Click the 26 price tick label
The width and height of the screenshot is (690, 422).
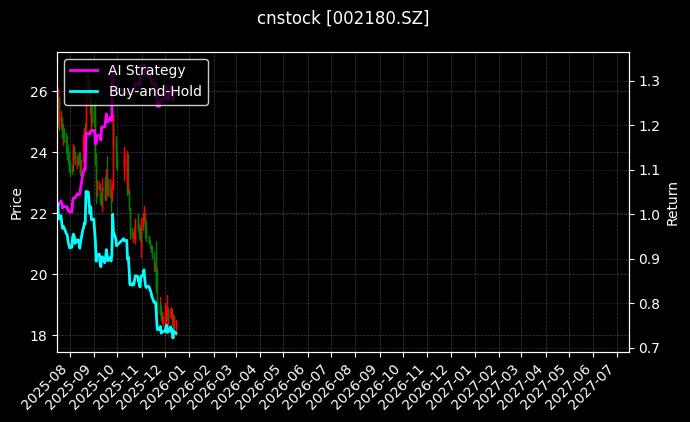coord(38,92)
